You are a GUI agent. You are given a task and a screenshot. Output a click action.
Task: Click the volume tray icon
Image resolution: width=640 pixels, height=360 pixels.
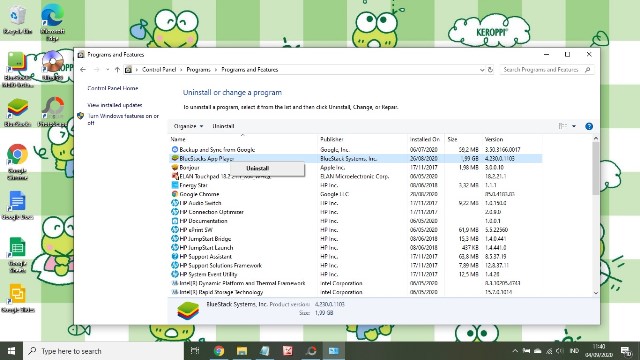[x=560, y=351]
